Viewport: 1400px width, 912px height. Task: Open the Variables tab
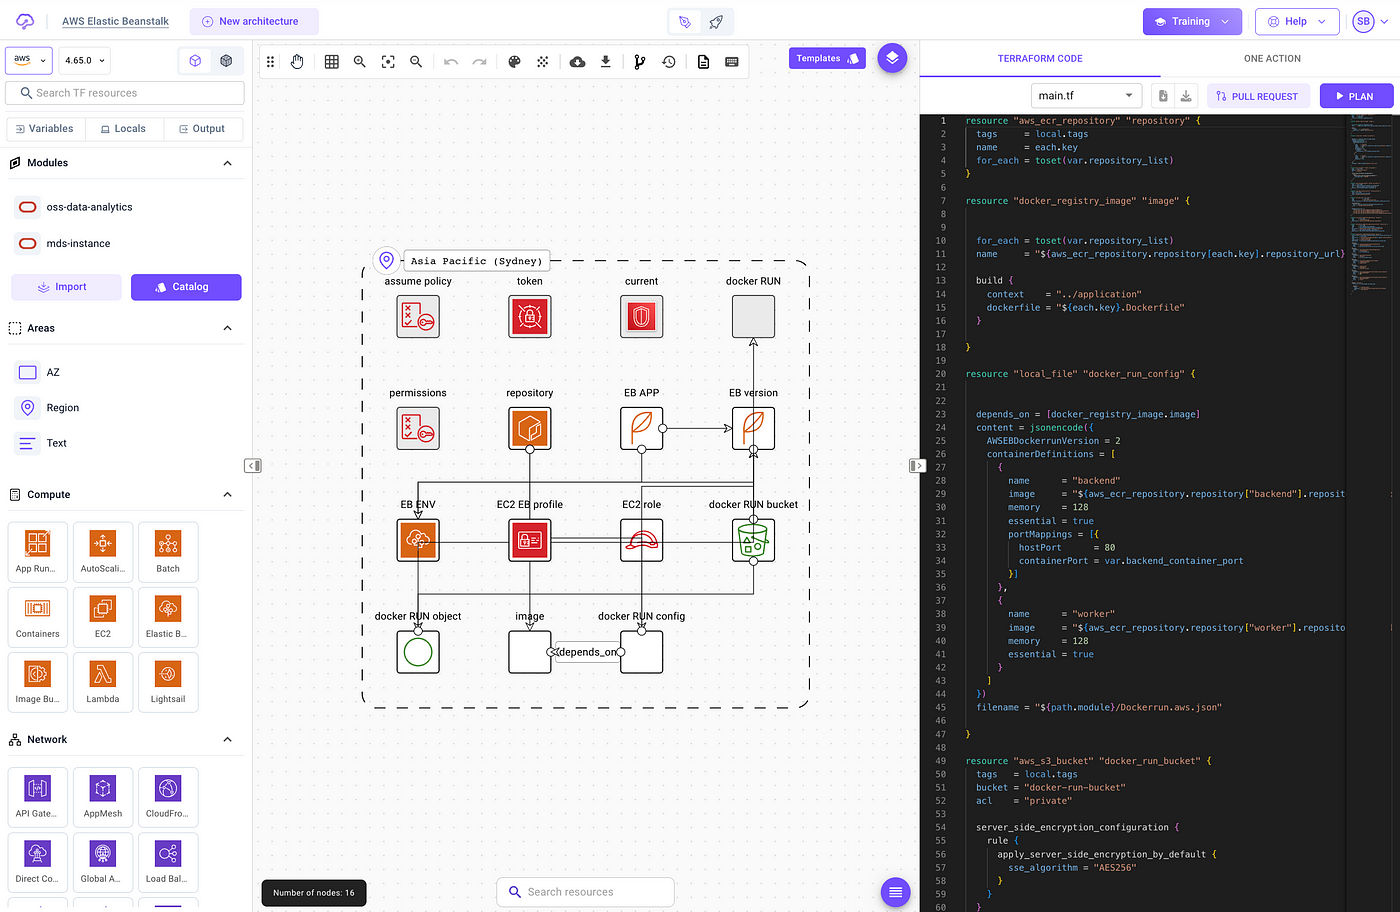(x=45, y=129)
